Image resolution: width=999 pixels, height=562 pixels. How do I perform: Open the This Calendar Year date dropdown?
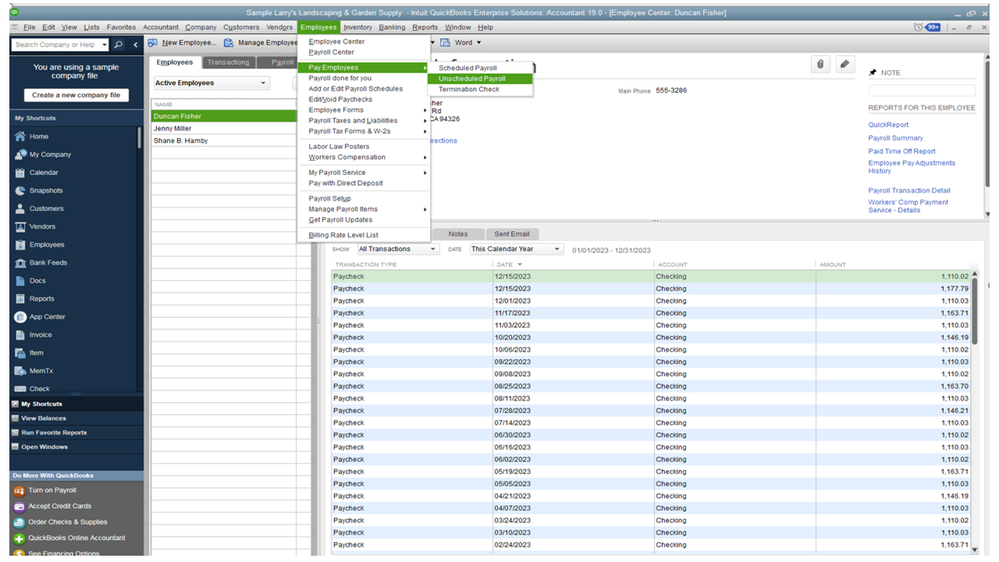click(558, 250)
